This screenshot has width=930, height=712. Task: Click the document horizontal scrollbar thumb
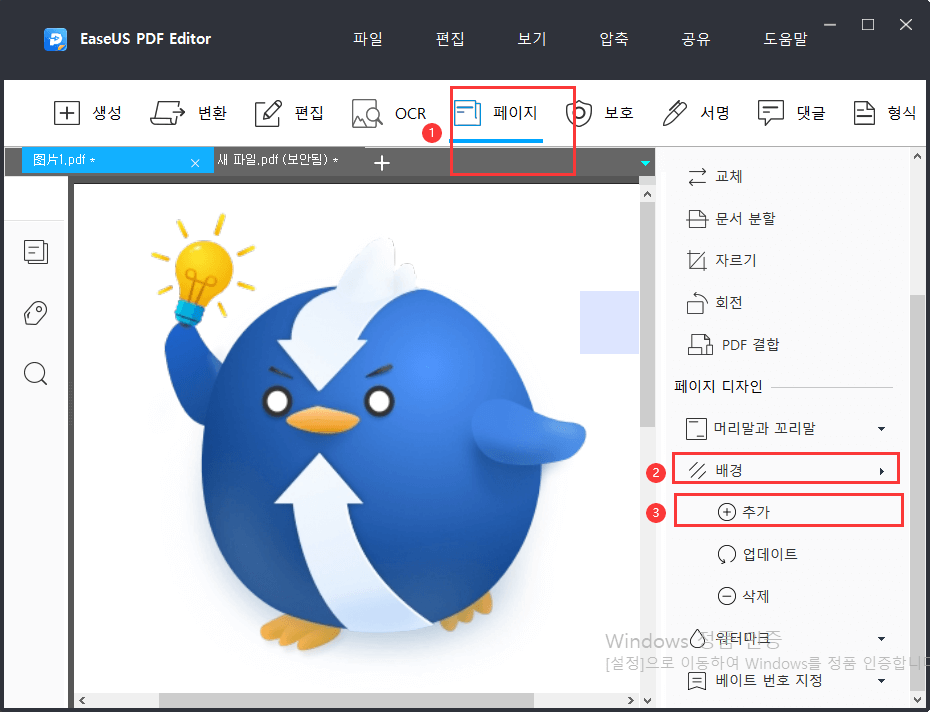point(346,700)
